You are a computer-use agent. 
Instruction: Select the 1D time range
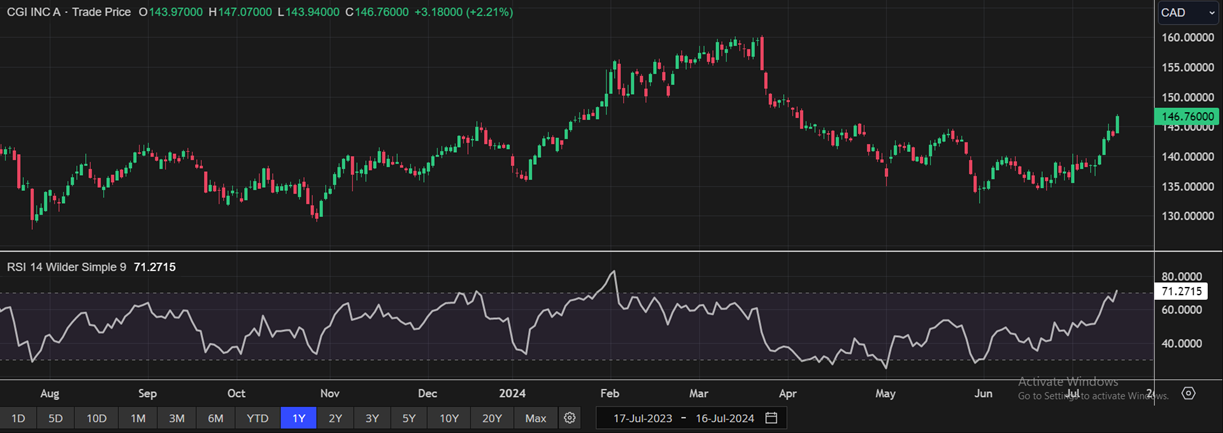[18, 418]
